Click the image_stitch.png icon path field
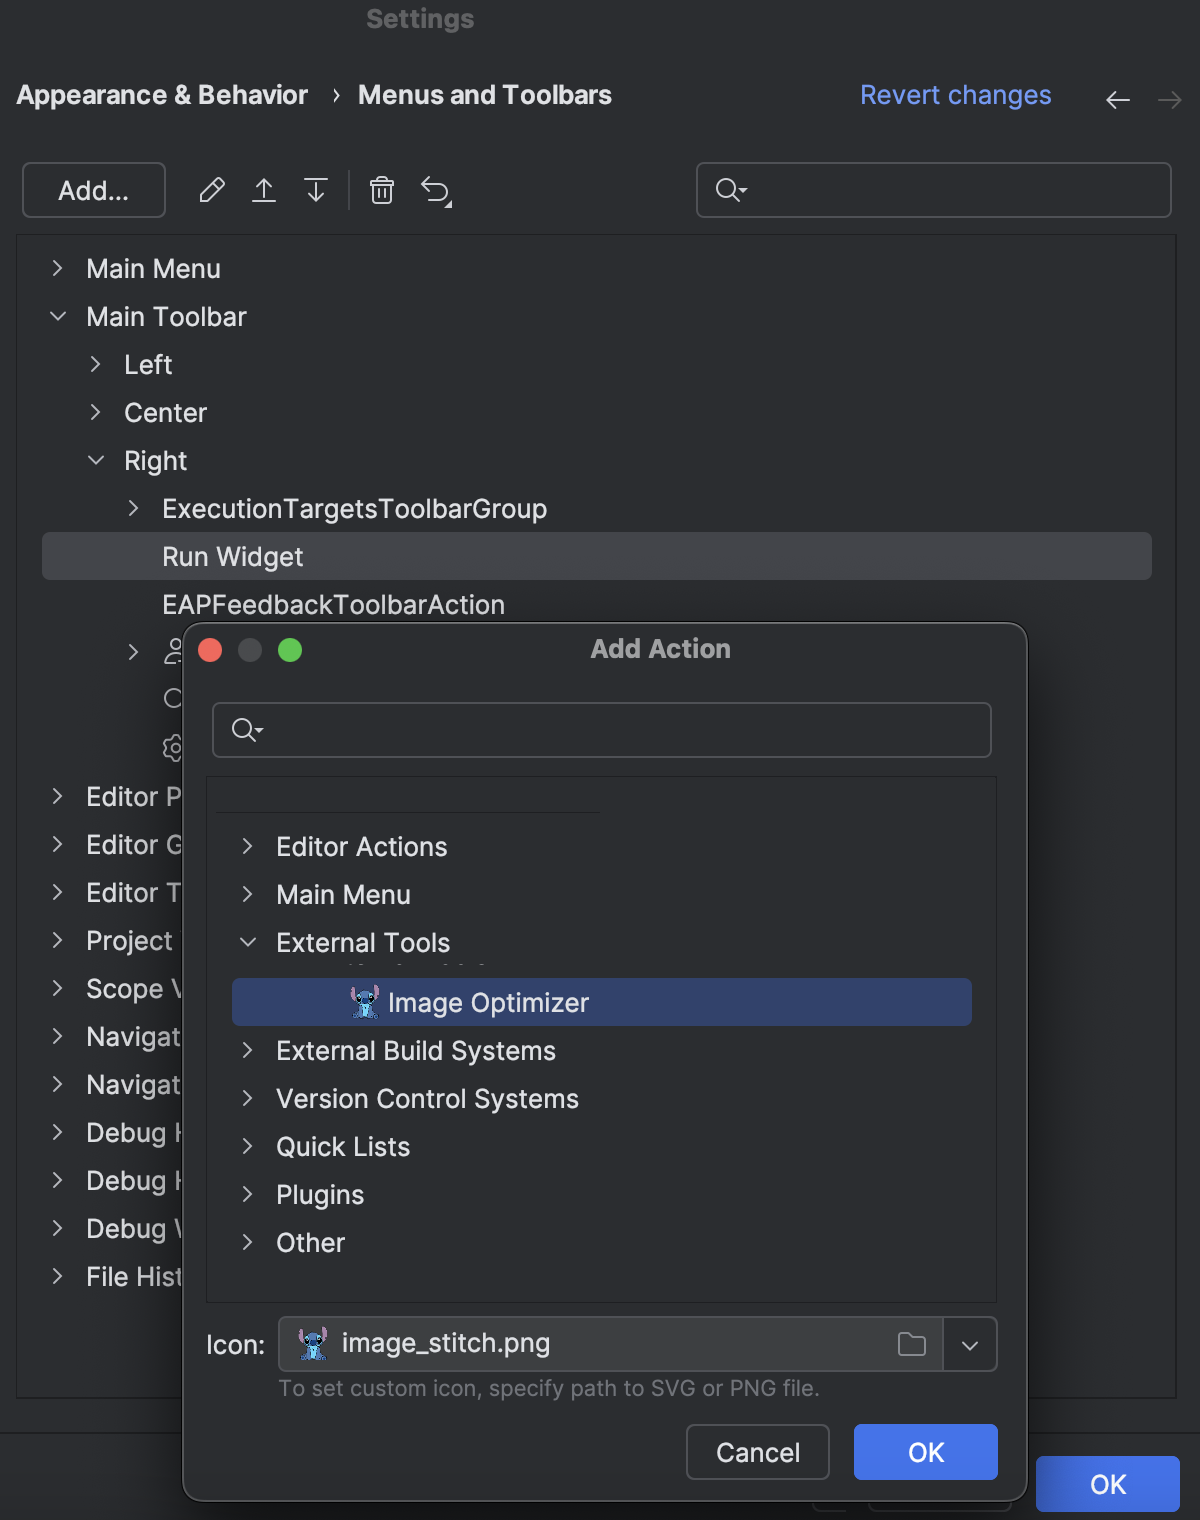1200x1520 pixels. (x=610, y=1344)
